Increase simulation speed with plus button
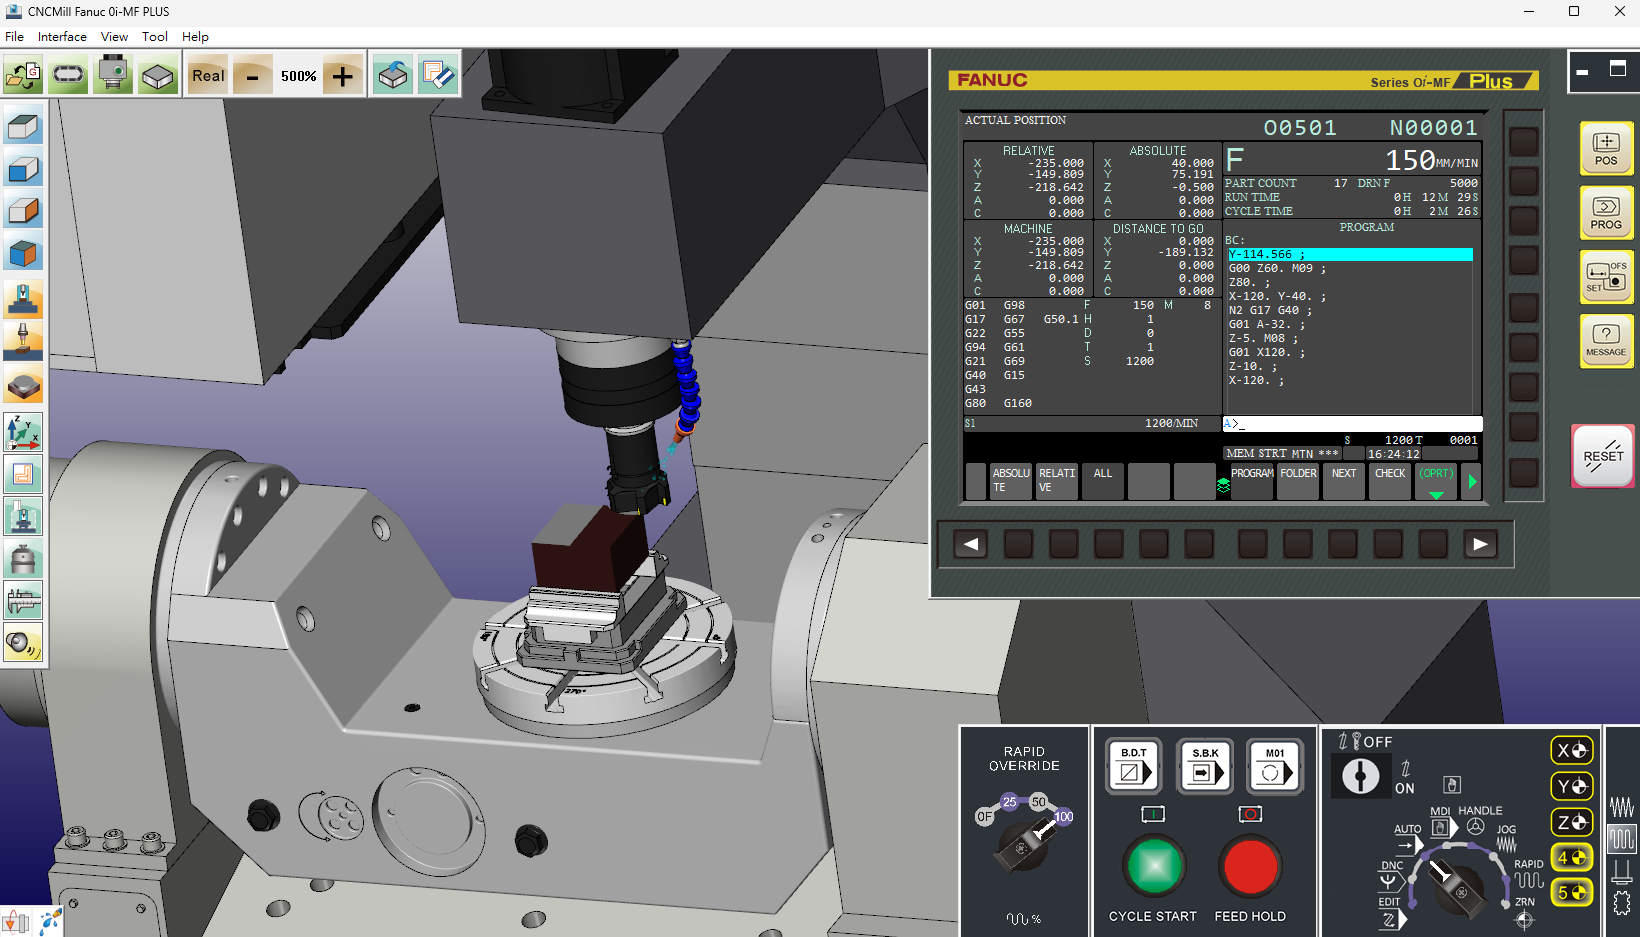The width and height of the screenshot is (1640, 937). coord(342,76)
